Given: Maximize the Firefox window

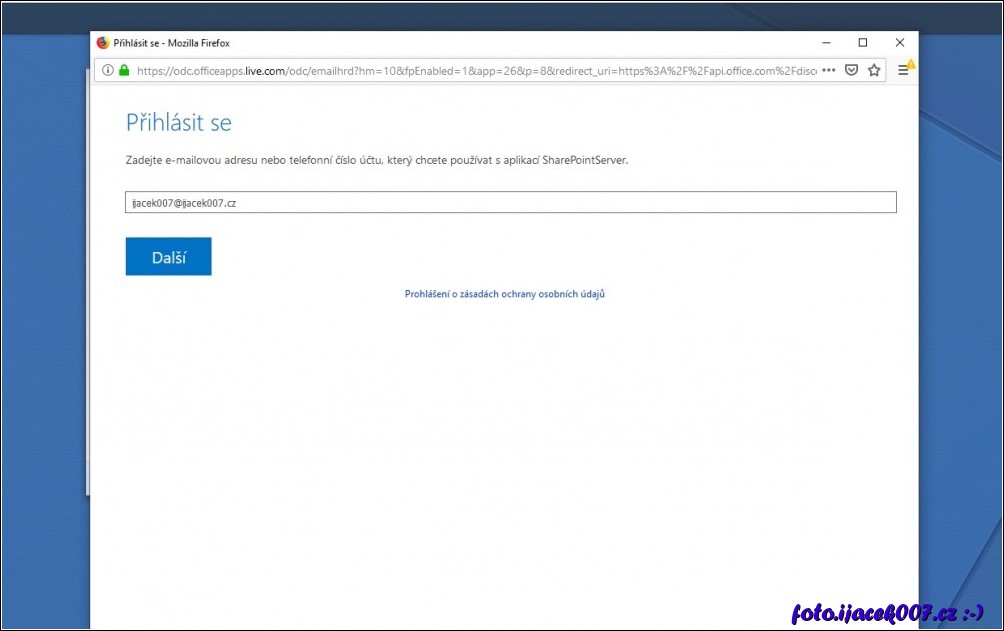Looking at the screenshot, I should coord(862,43).
